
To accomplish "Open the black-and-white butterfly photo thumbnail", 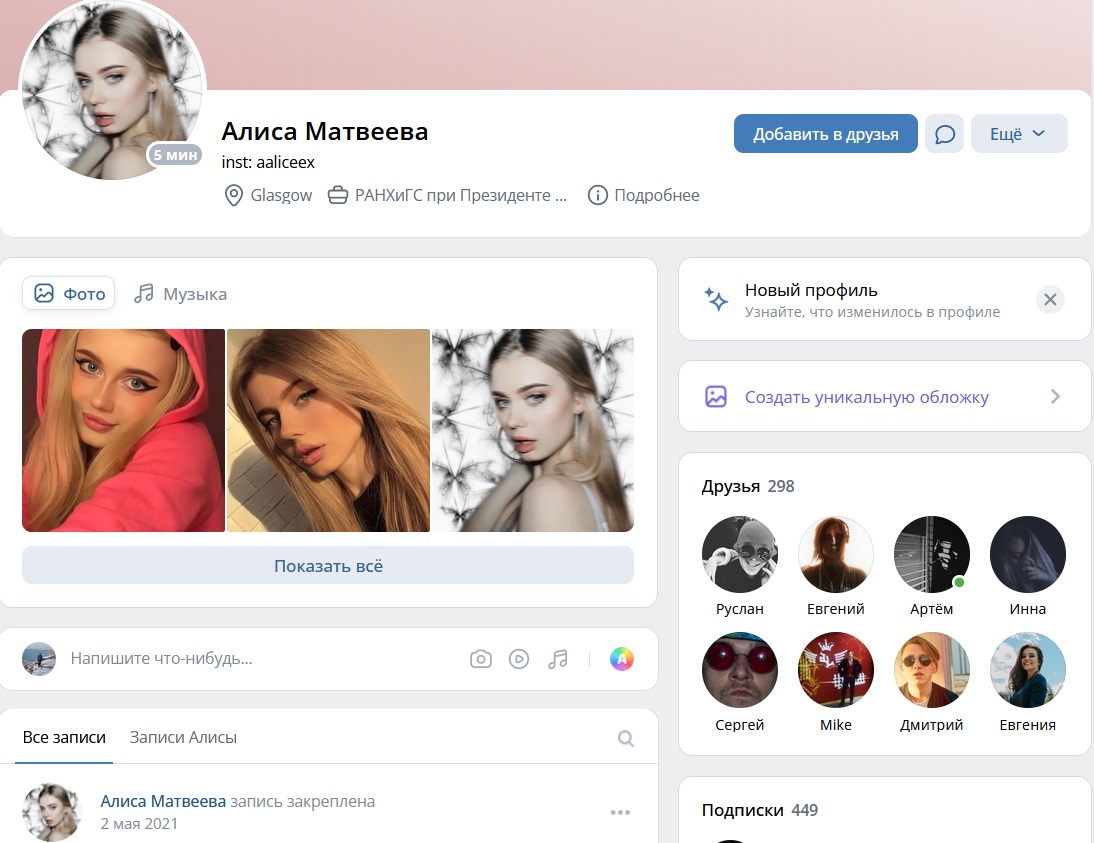I will coord(533,431).
